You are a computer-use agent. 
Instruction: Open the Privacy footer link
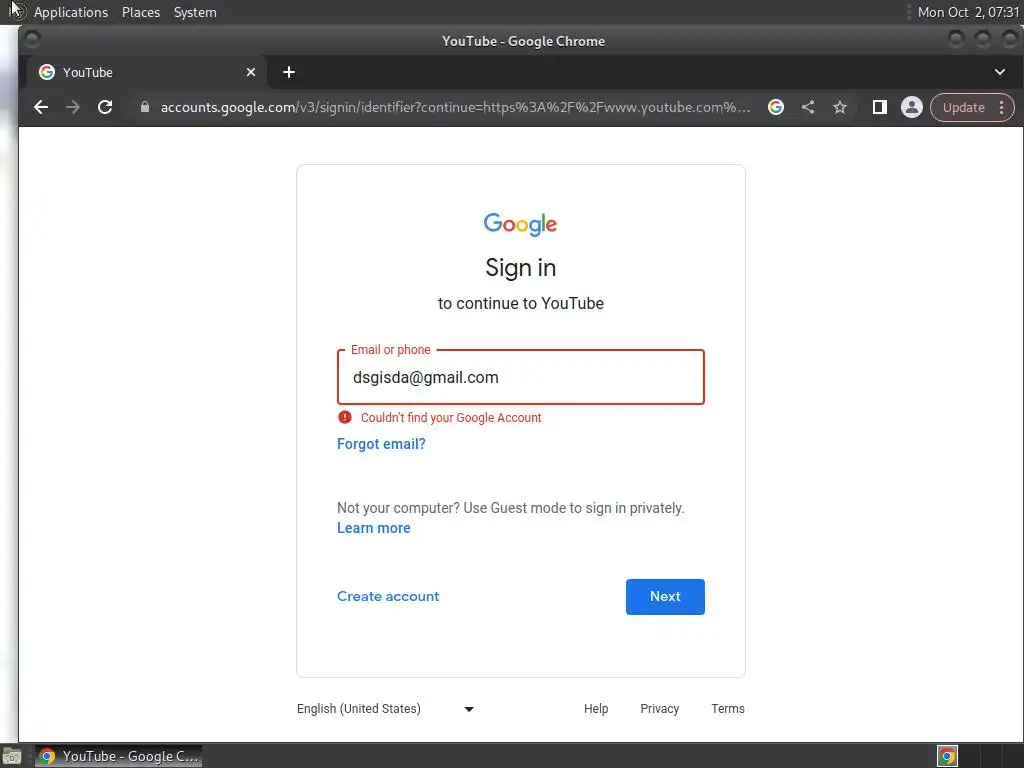[660, 709]
